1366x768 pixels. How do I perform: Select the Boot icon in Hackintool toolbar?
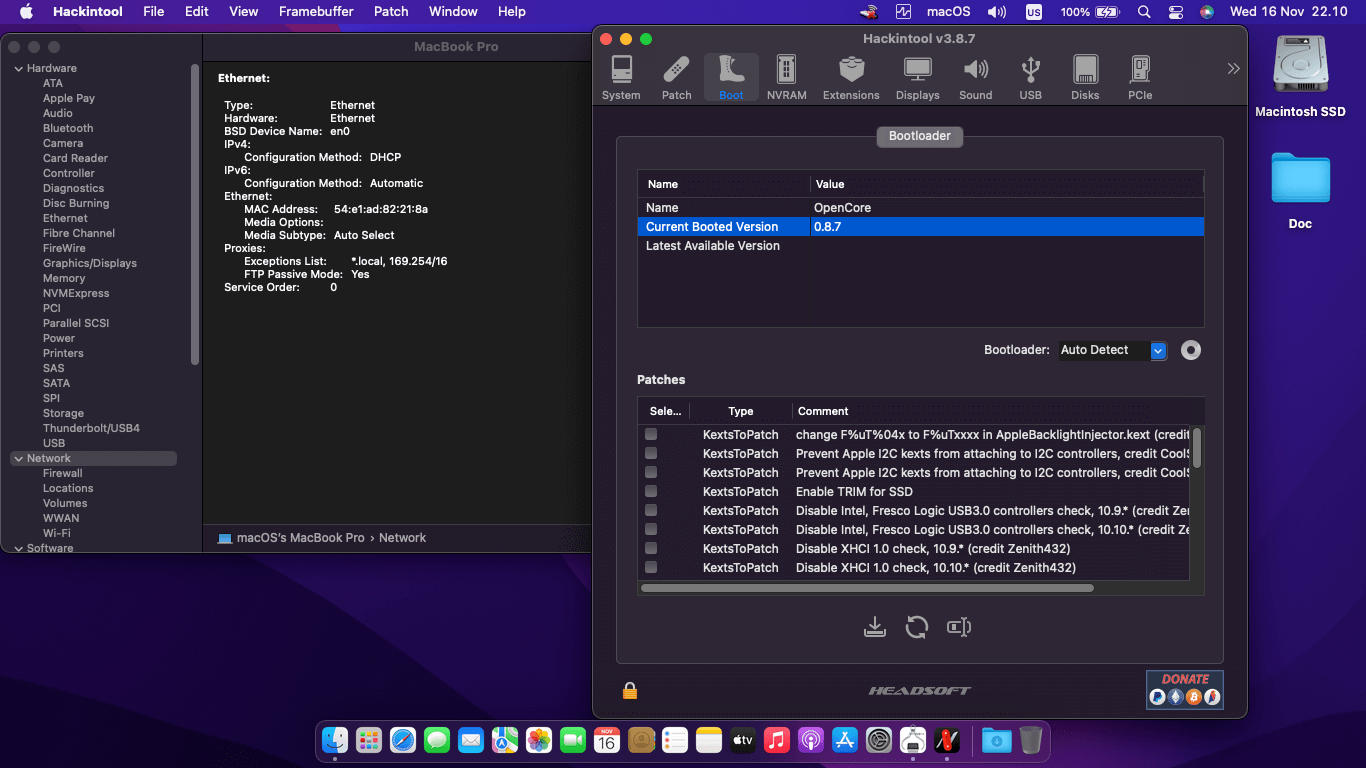coord(731,78)
